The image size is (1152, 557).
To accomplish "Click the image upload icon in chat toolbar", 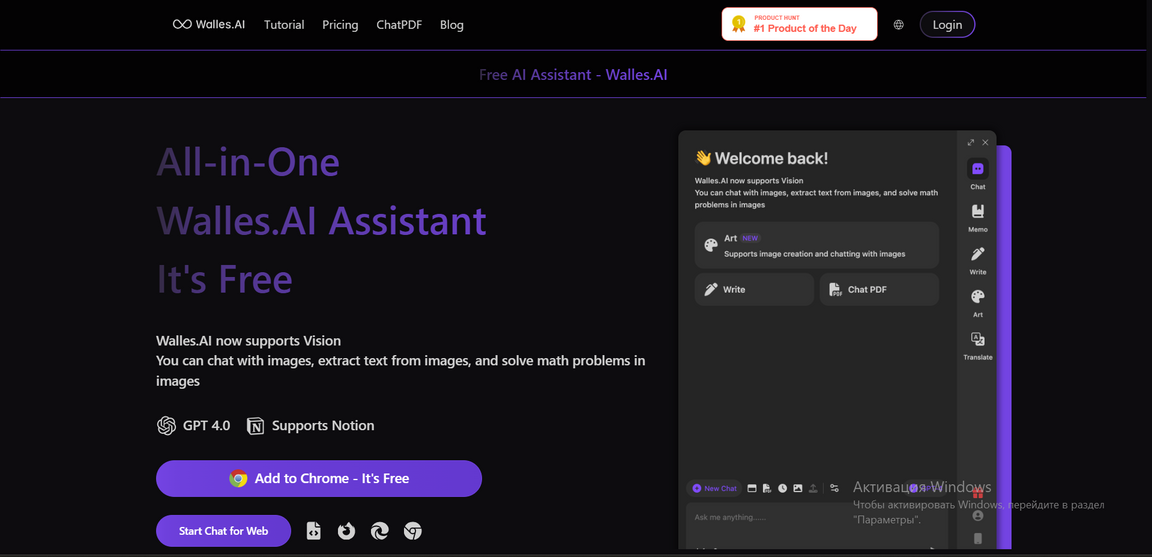I will (x=797, y=488).
